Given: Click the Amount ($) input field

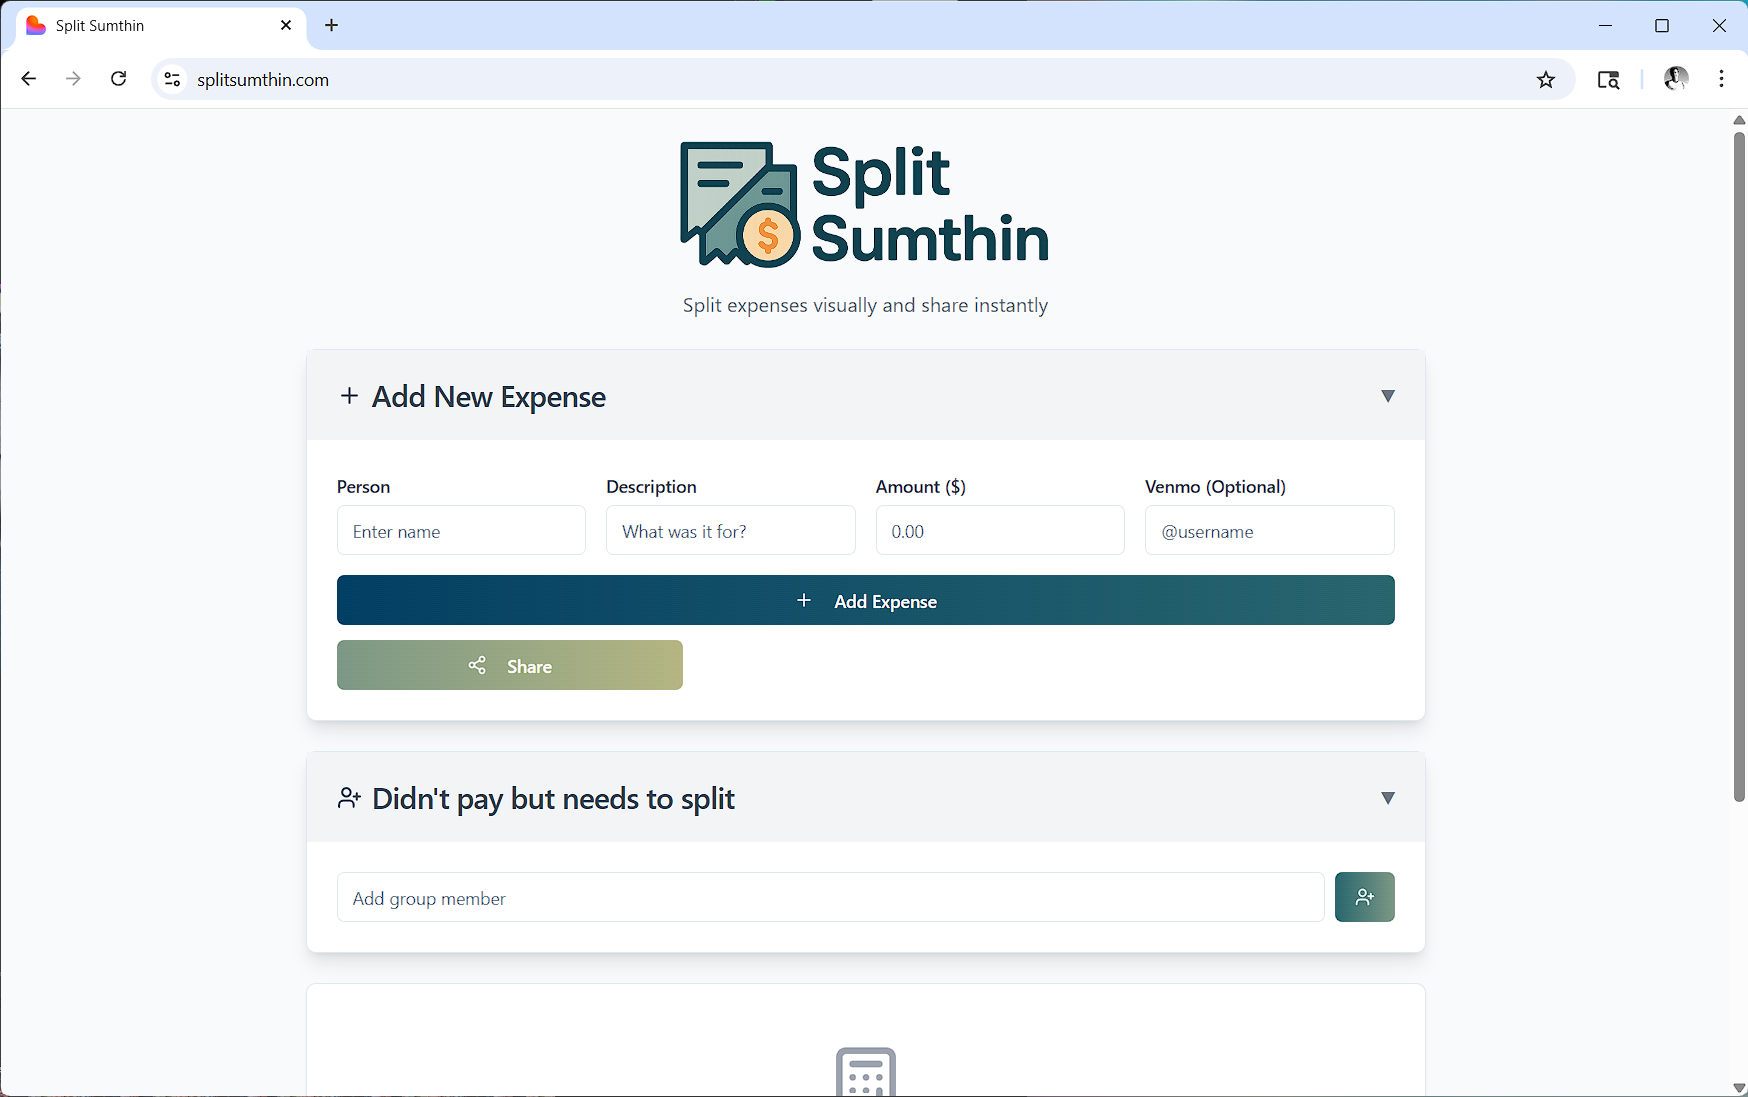Looking at the screenshot, I should (999, 531).
